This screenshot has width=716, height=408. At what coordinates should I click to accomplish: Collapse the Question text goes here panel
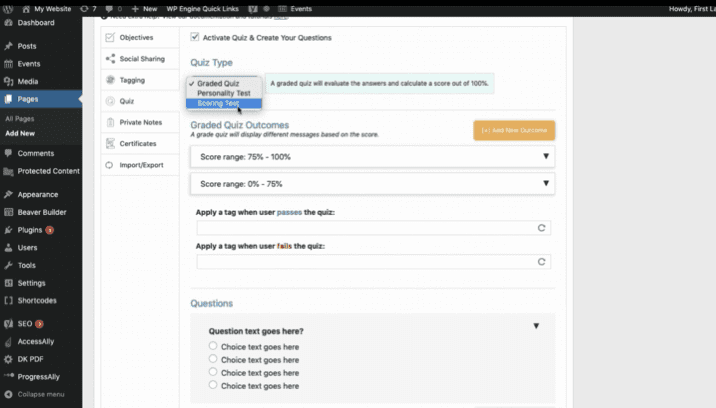click(x=536, y=326)
